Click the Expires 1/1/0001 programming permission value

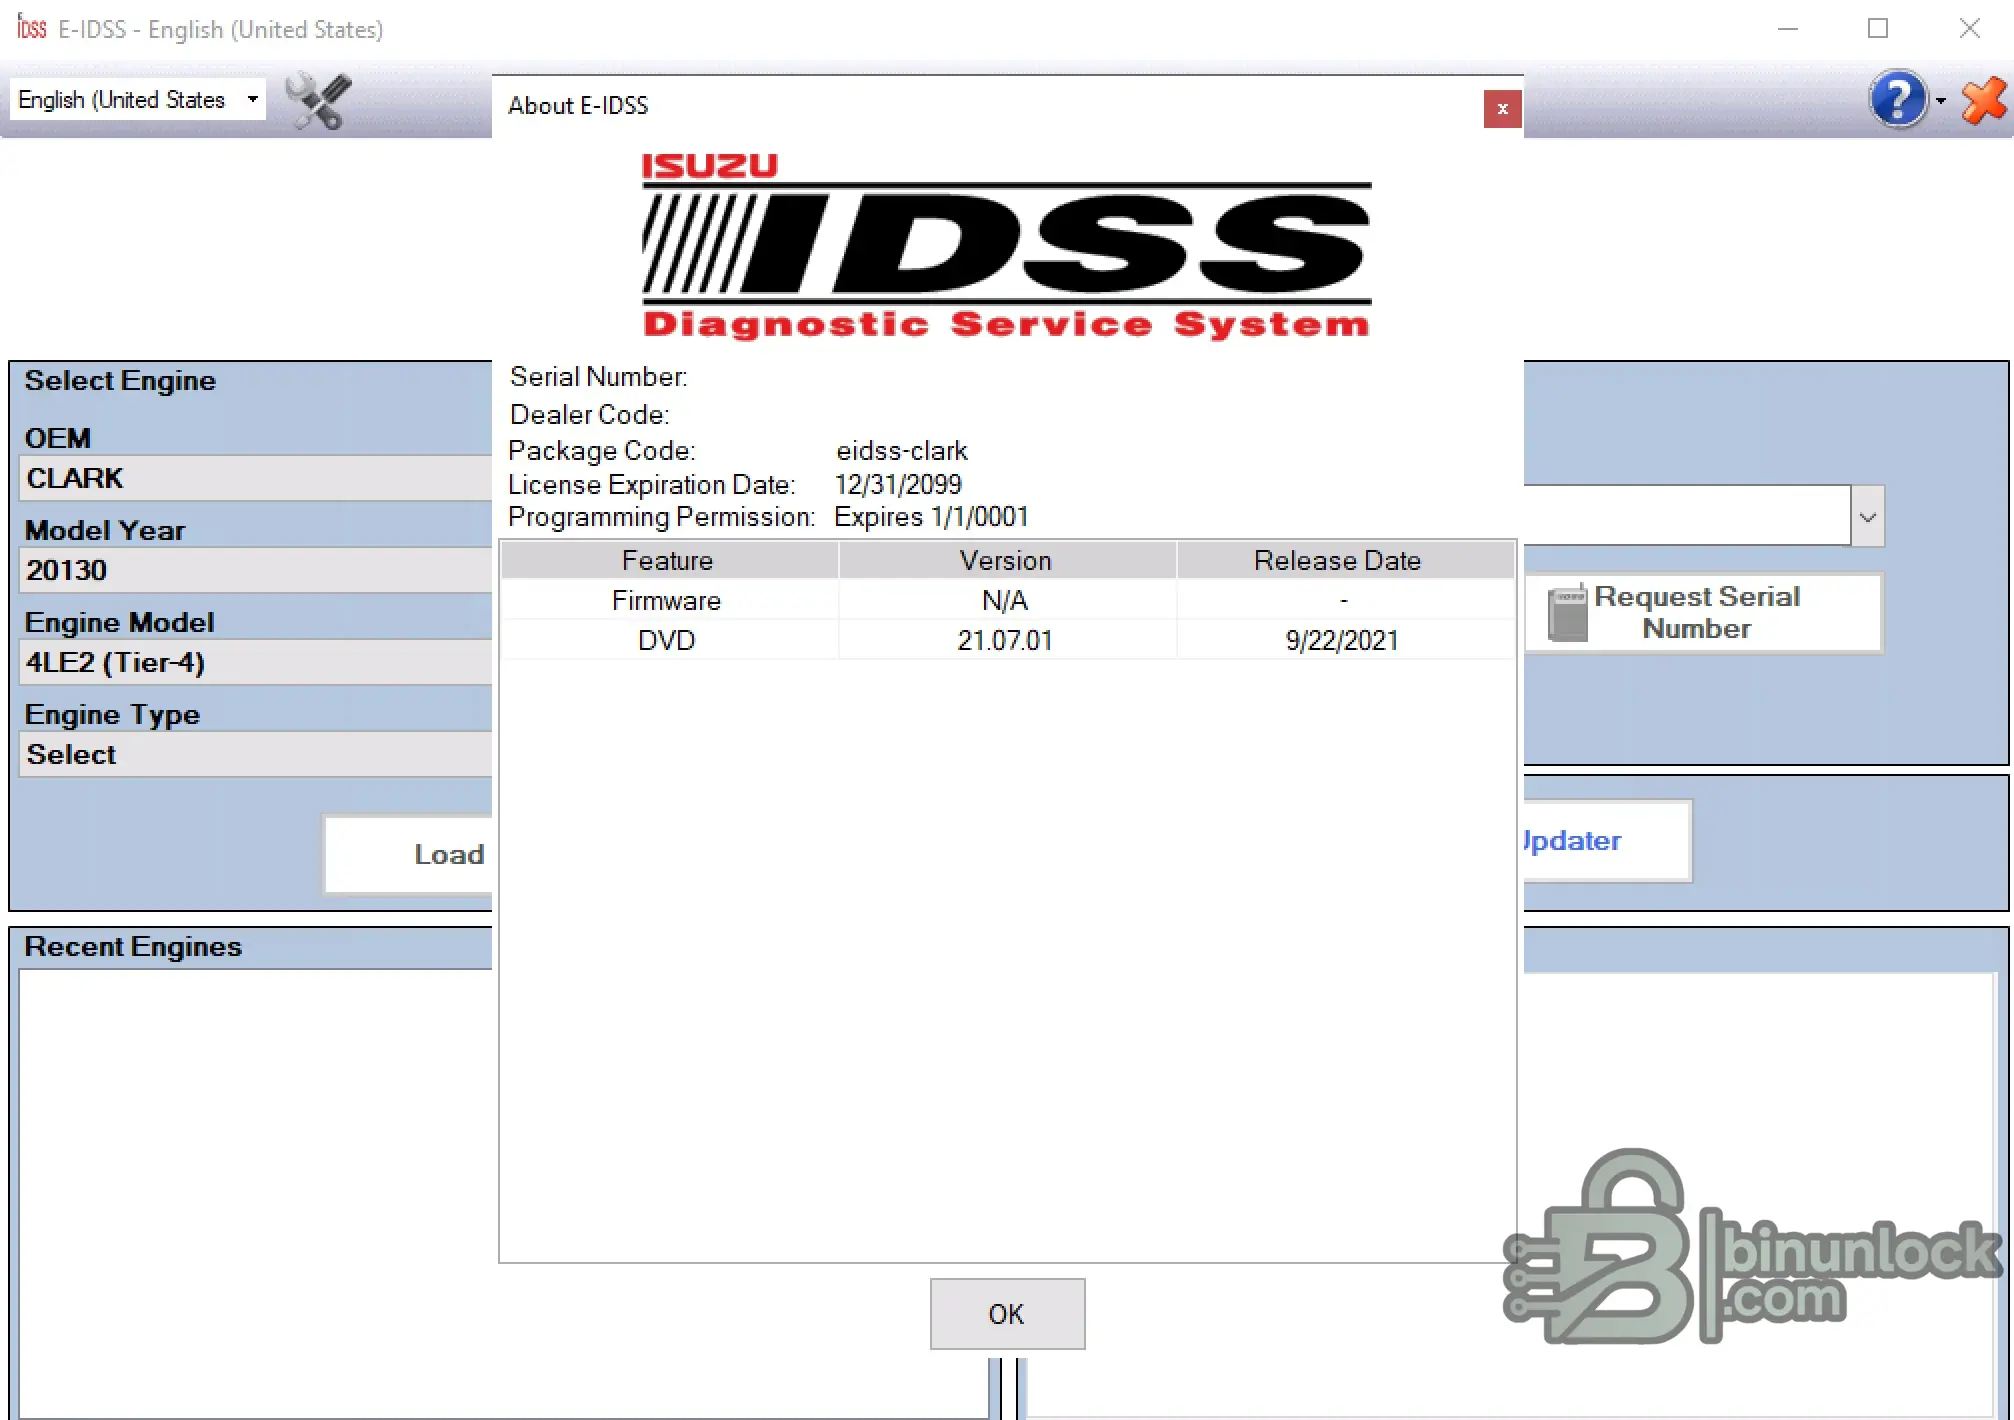(x=931, y=517)
